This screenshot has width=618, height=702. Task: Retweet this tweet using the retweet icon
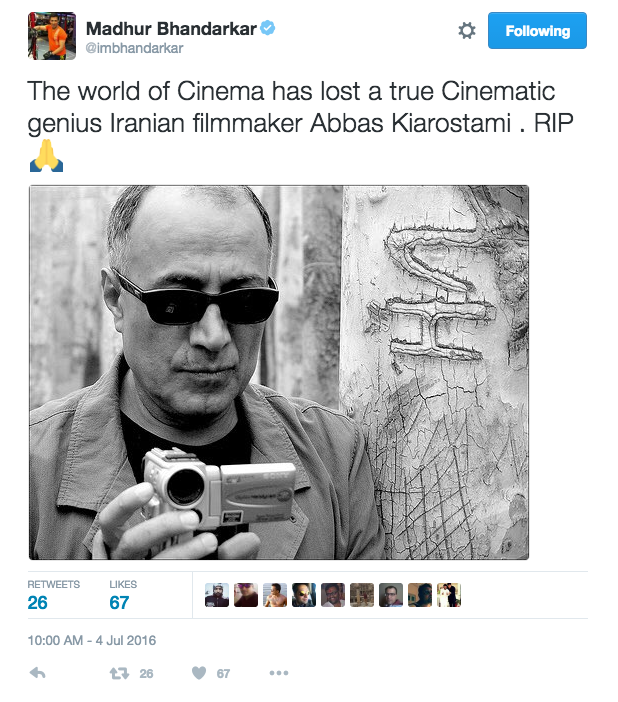click(117, 673)
